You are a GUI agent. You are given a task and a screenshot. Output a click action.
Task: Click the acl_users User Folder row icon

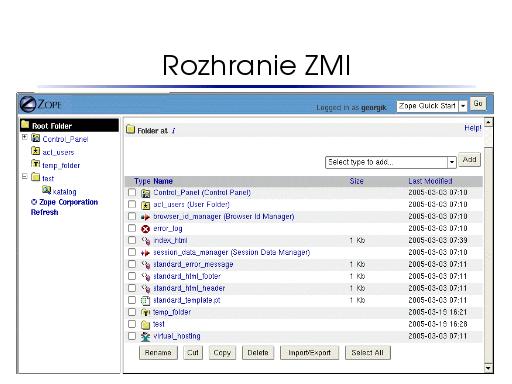click(145, 205)
